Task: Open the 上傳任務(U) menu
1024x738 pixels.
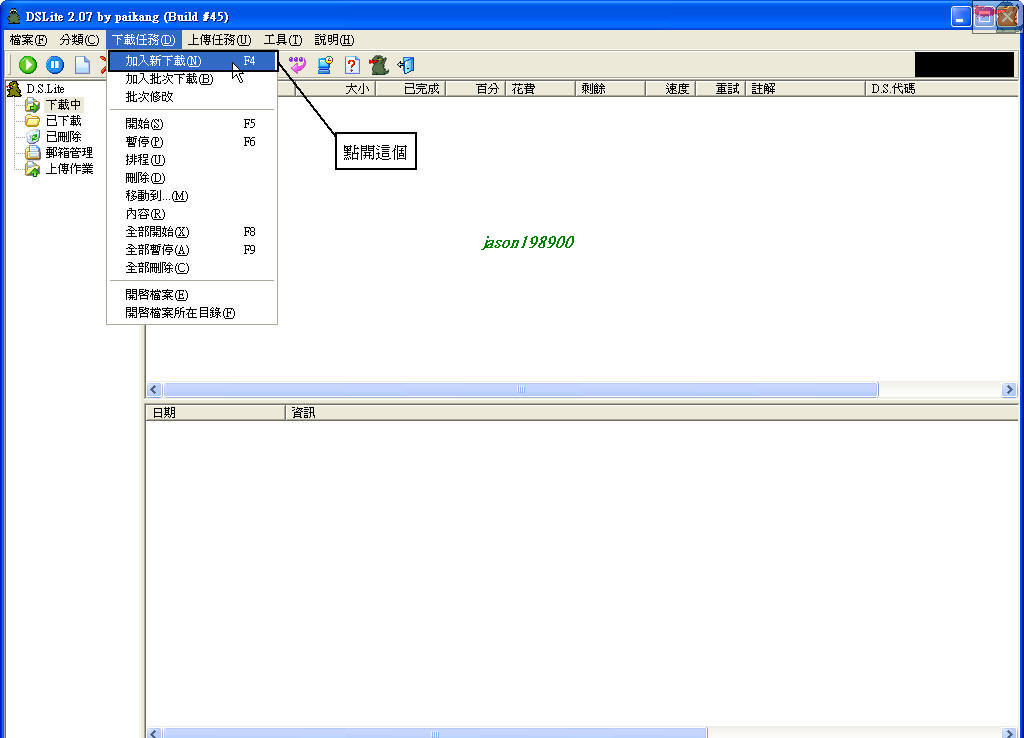Action: [219, 40]
